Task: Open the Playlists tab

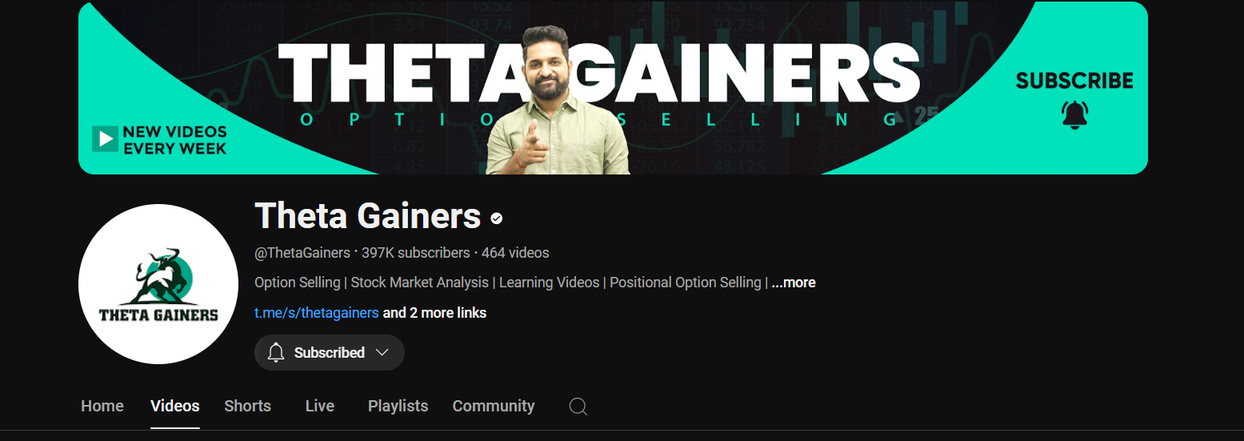Action: click(x=398, y=406)
